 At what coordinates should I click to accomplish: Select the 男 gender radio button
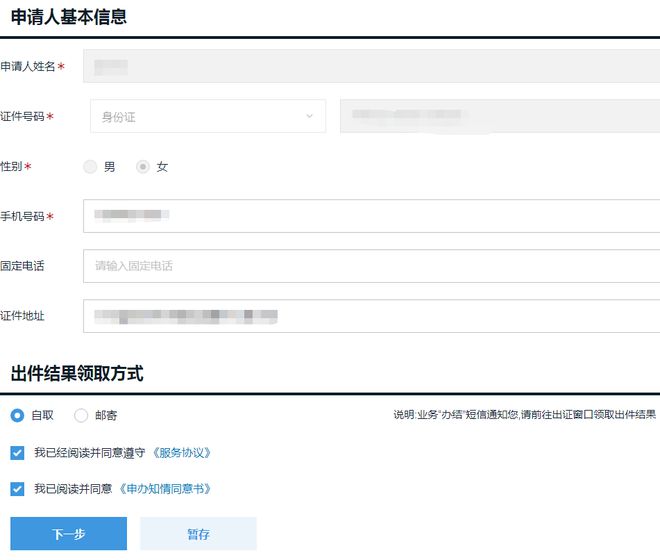point(90,167)
